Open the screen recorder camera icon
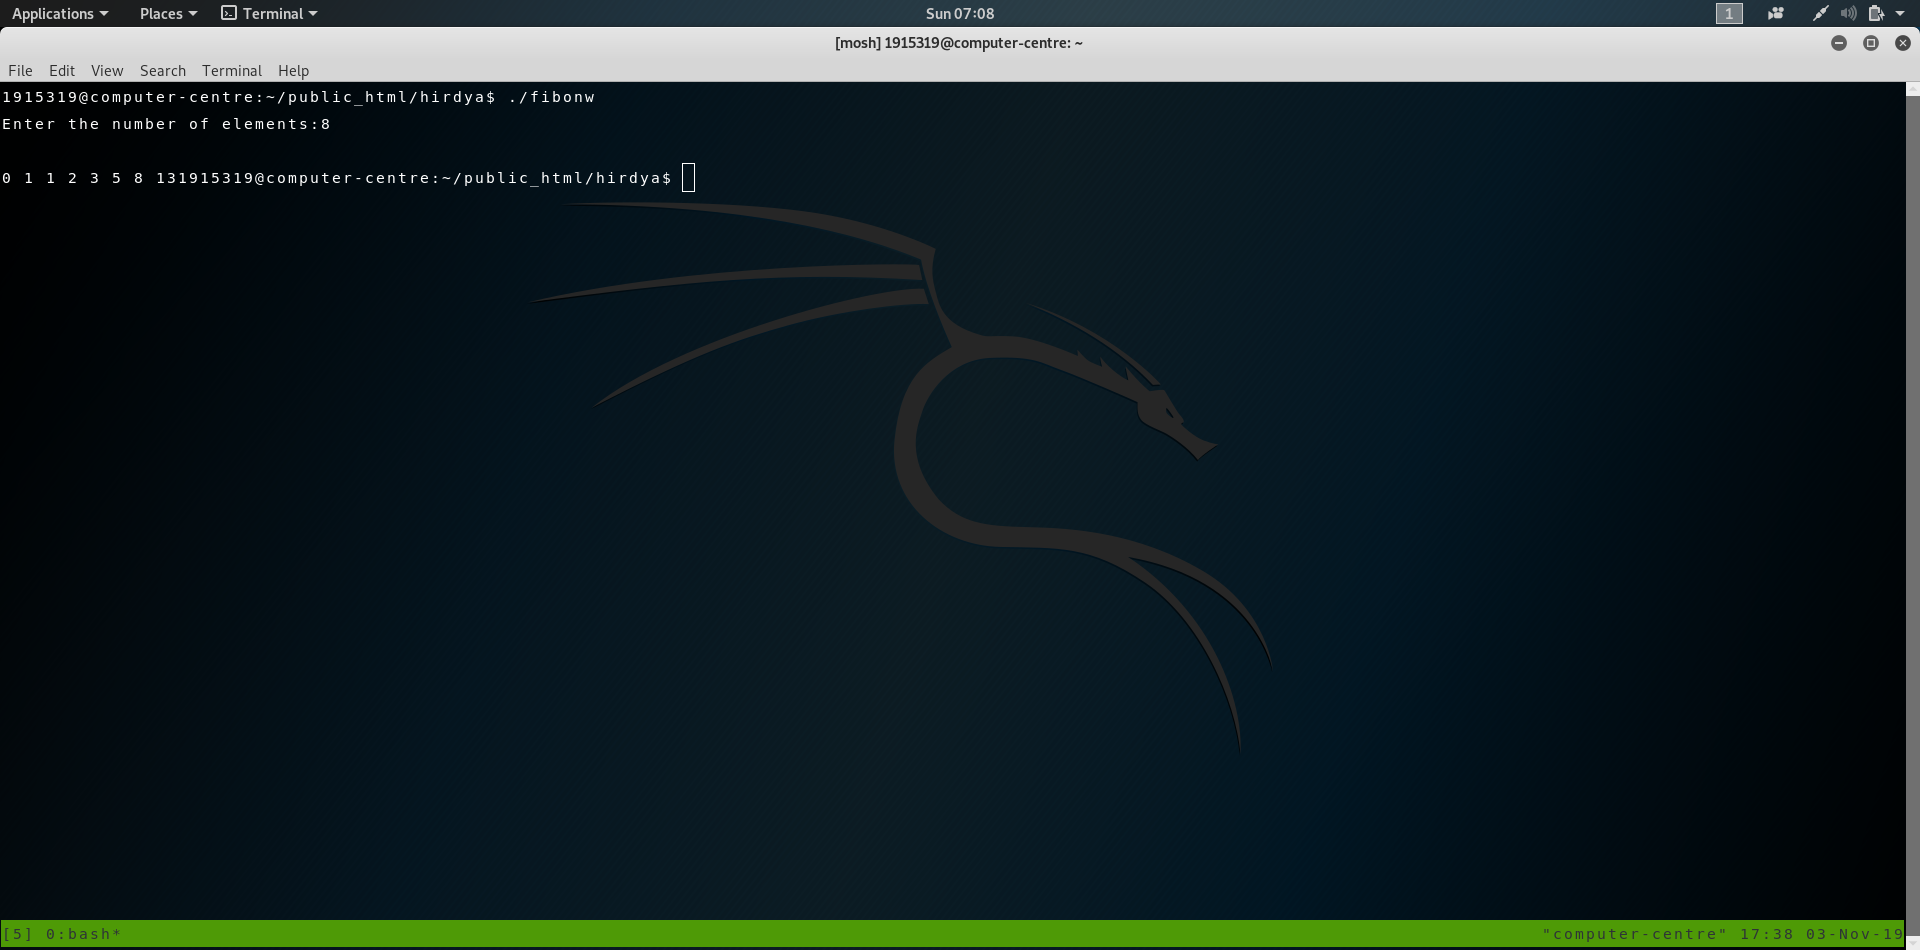Viewport: 1920px width, 950px height. pos(1776,13)
